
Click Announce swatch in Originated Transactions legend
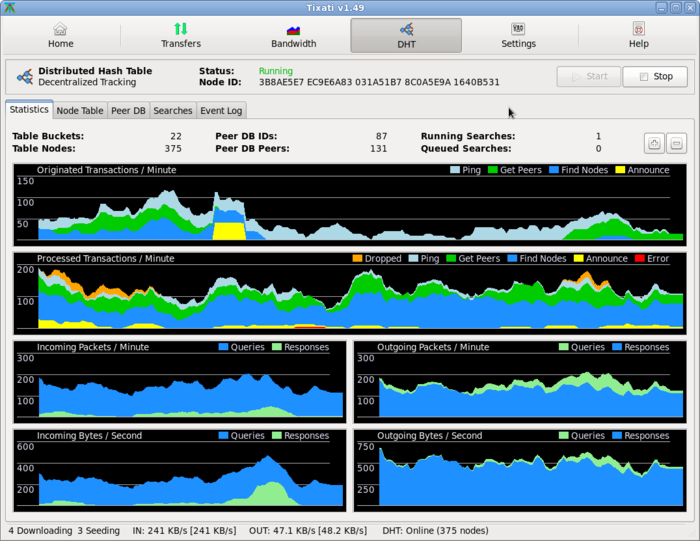(620, 170)
